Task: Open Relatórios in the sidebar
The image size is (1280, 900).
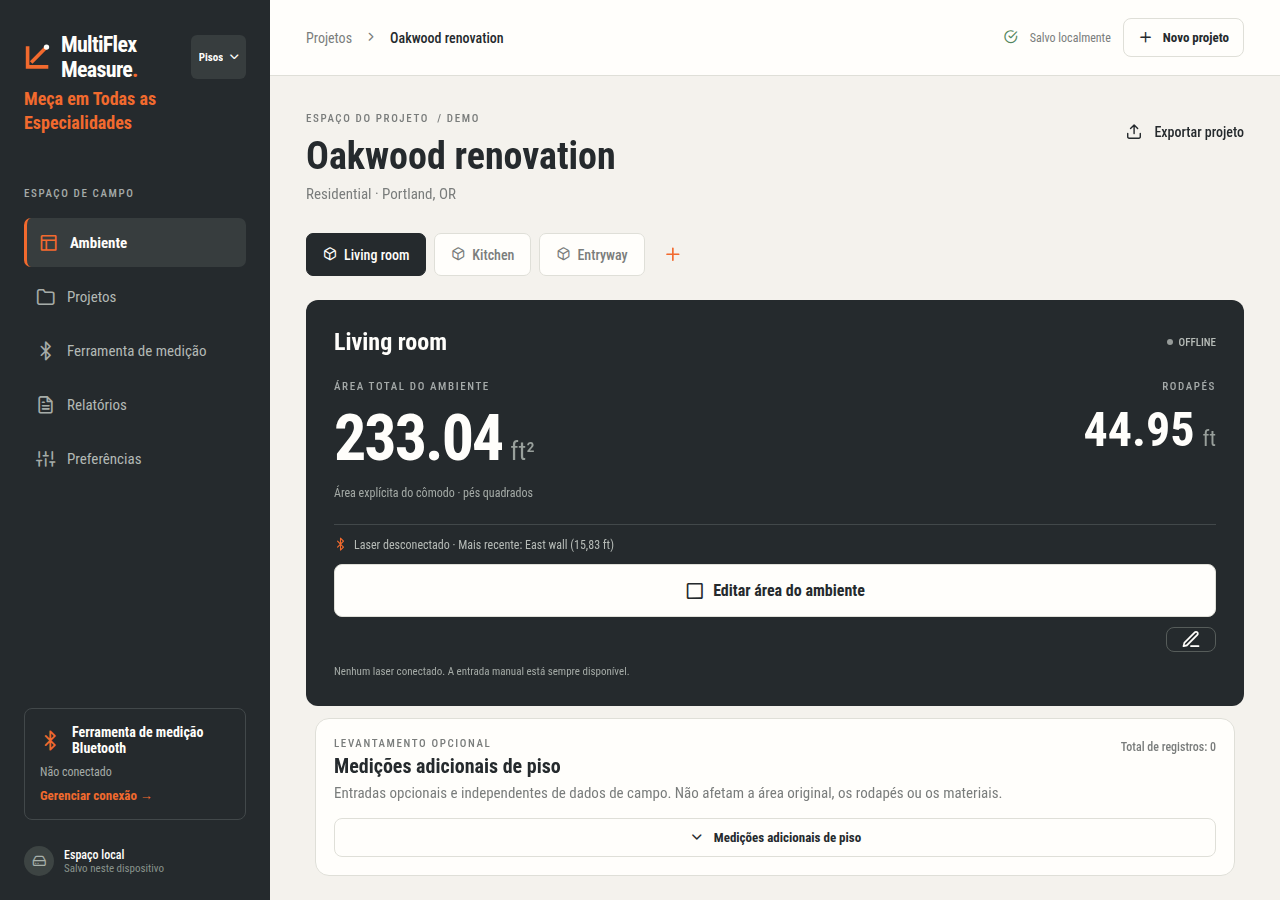Action: 135,405
